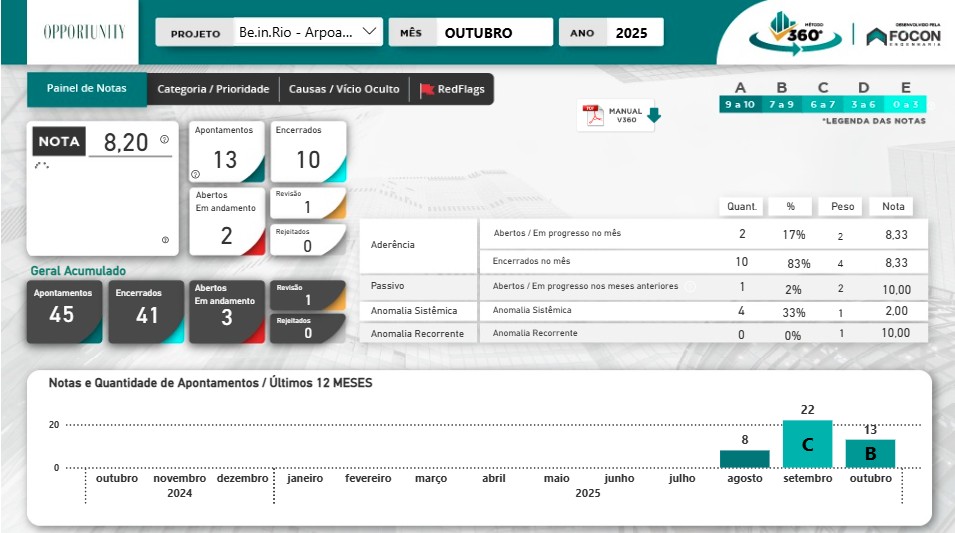Expand the Projeto dropdown chevron
955x533 pixels.
pyautogui.click(x=370, y=32)
